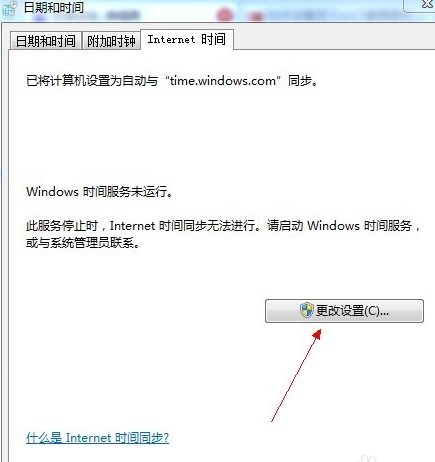
Task: Click the Windows 时间服务未运行 status message
Action: click(x=99, y=192)
